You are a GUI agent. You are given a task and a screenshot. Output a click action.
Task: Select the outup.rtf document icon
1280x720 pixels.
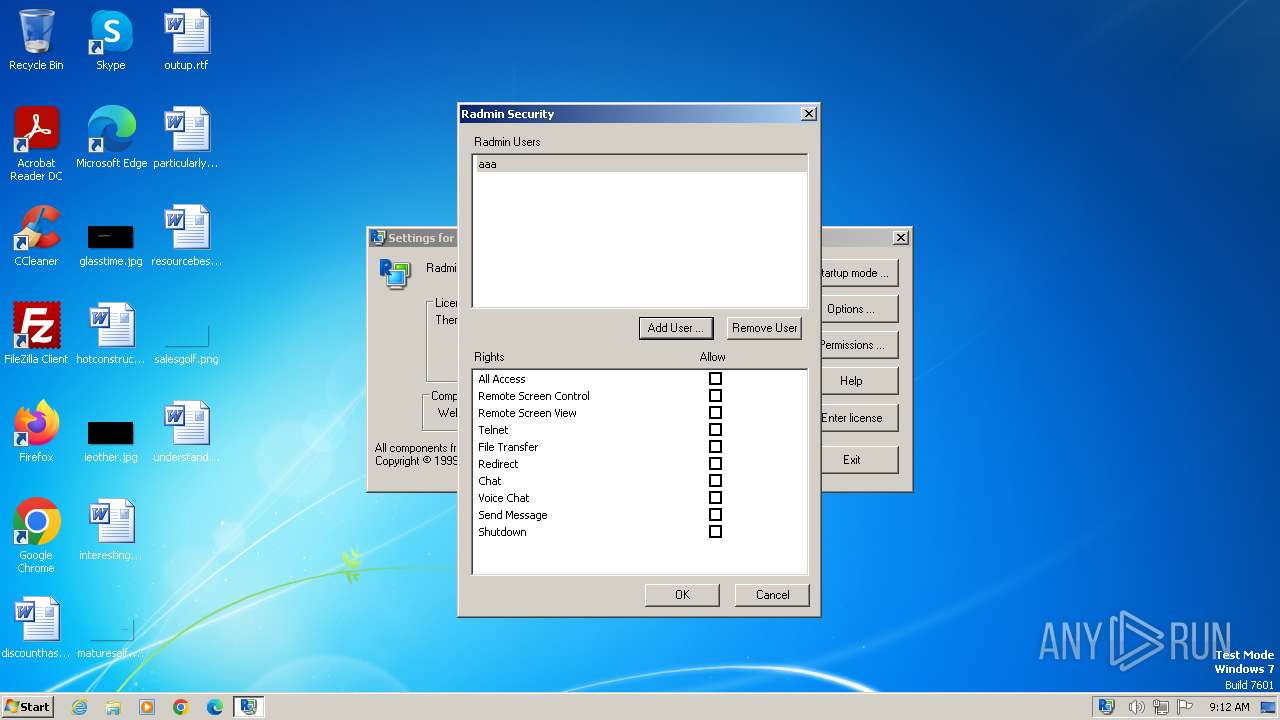[x=186, y=40]
